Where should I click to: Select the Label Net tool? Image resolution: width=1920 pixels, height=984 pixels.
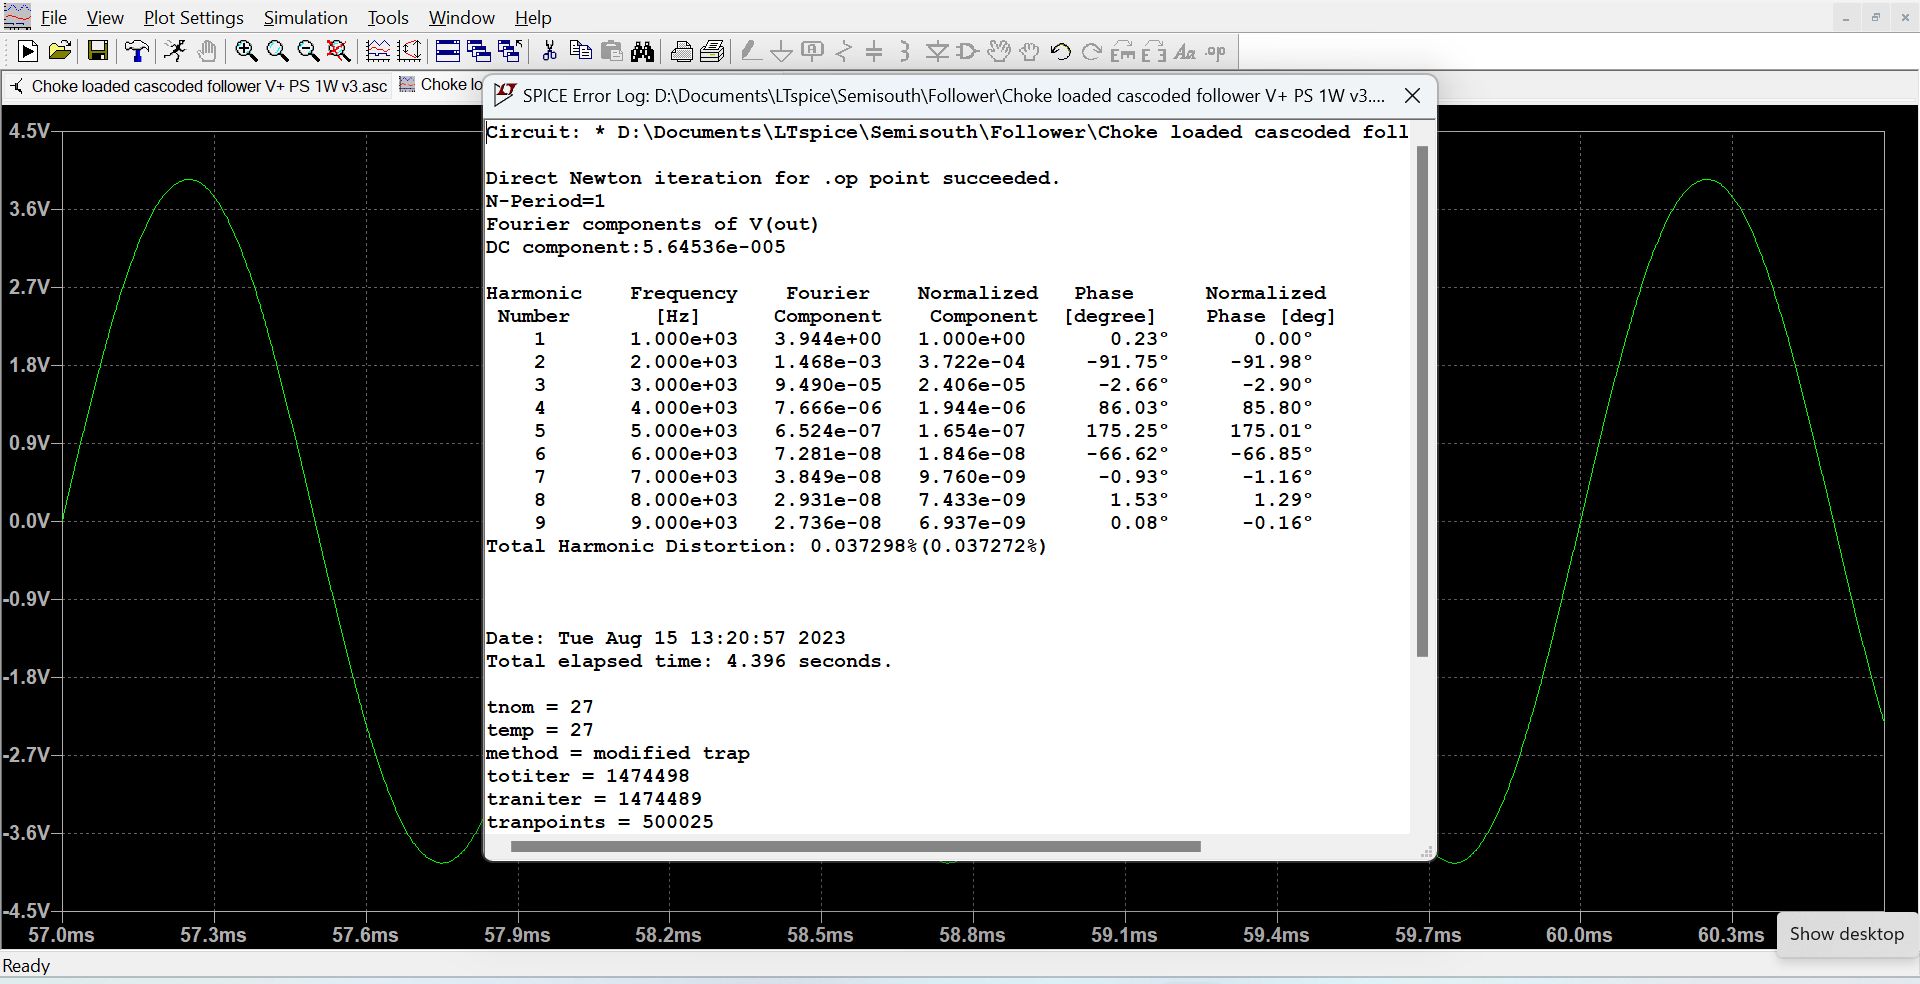click(x=813, y=52)
